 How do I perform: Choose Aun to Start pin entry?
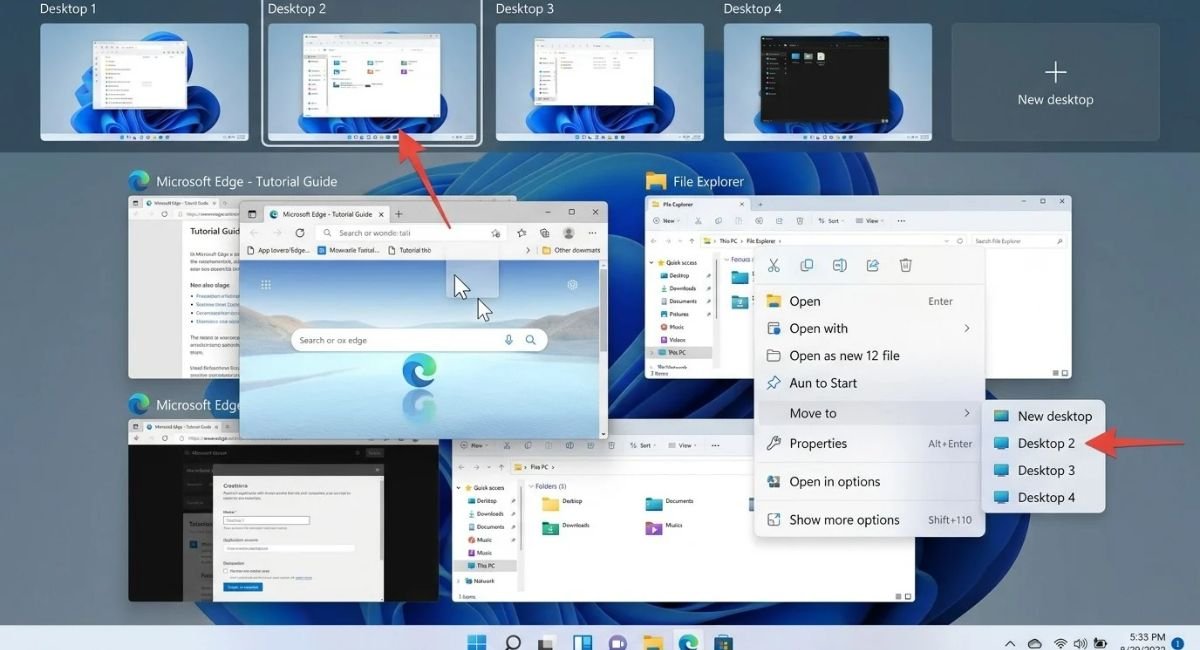869,382
